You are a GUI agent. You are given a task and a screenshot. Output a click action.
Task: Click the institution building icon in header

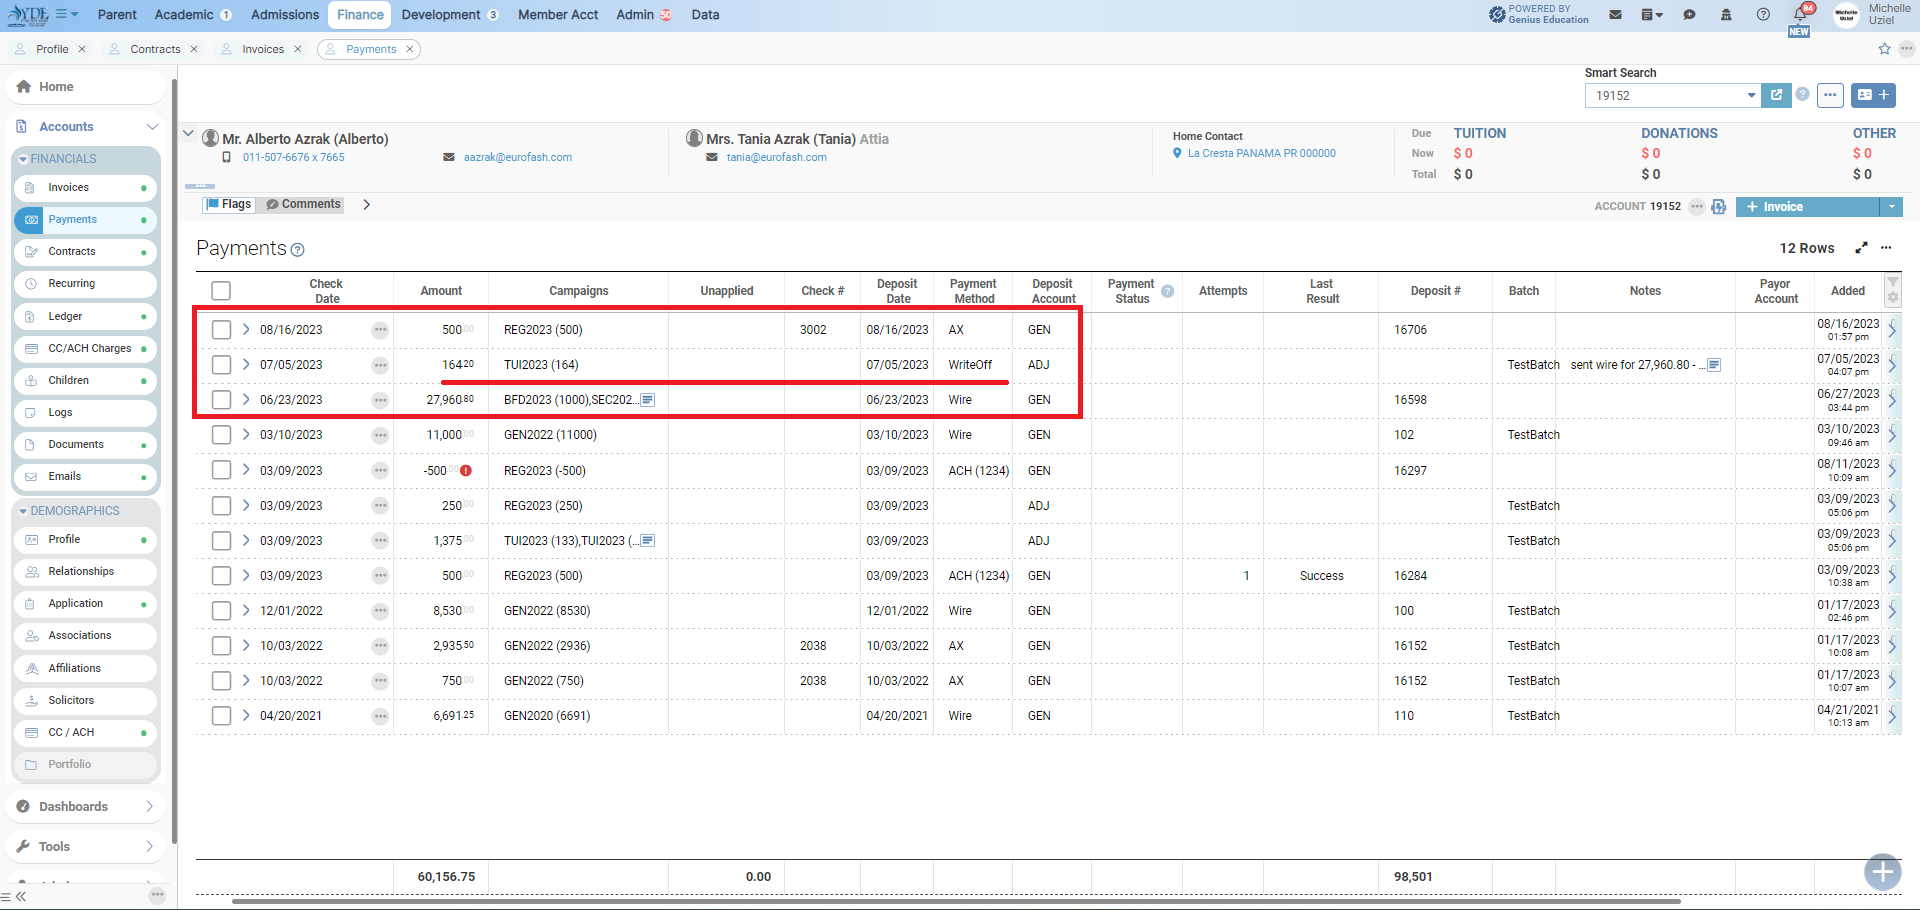[x=1726, y=15]
